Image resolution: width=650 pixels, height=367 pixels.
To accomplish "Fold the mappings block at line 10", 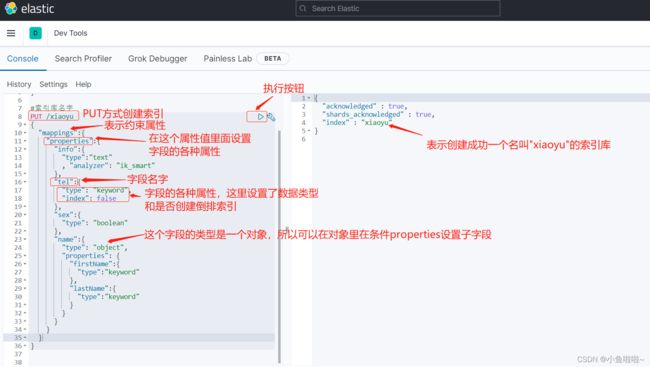I will 25,133.
